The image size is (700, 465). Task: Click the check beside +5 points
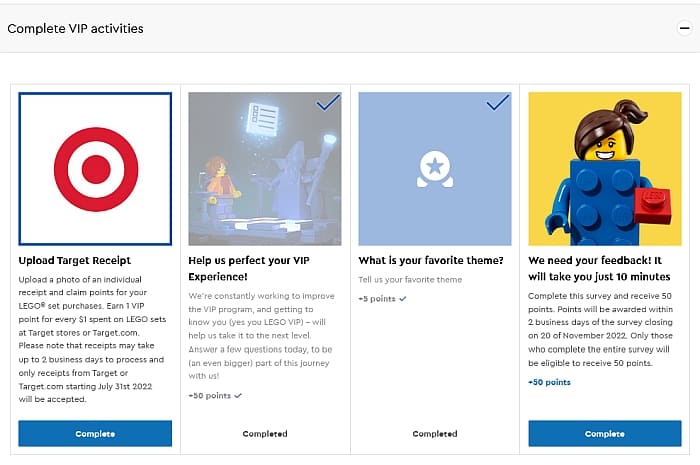tap(402, 298)
